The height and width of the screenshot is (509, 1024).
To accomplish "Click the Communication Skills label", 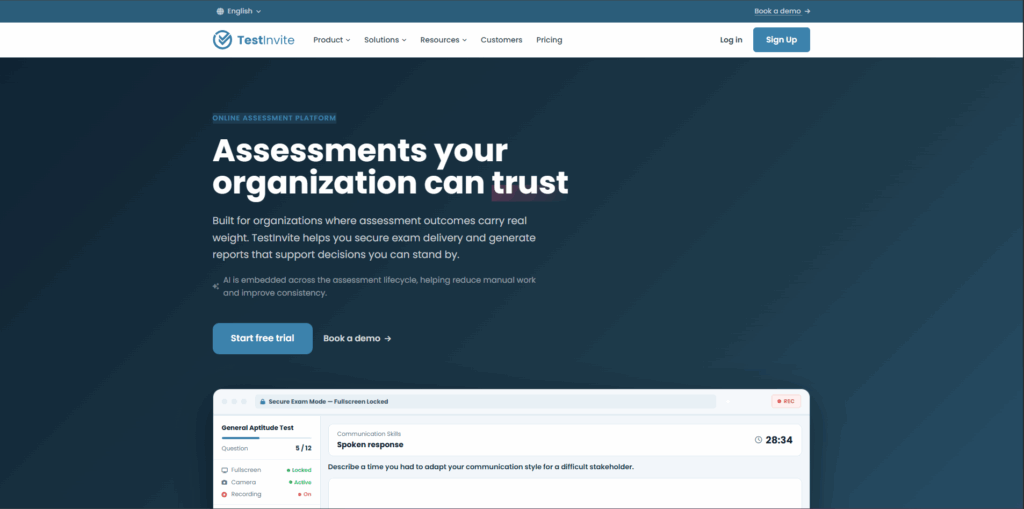I will pyautogui.click(x=369, y=434).
